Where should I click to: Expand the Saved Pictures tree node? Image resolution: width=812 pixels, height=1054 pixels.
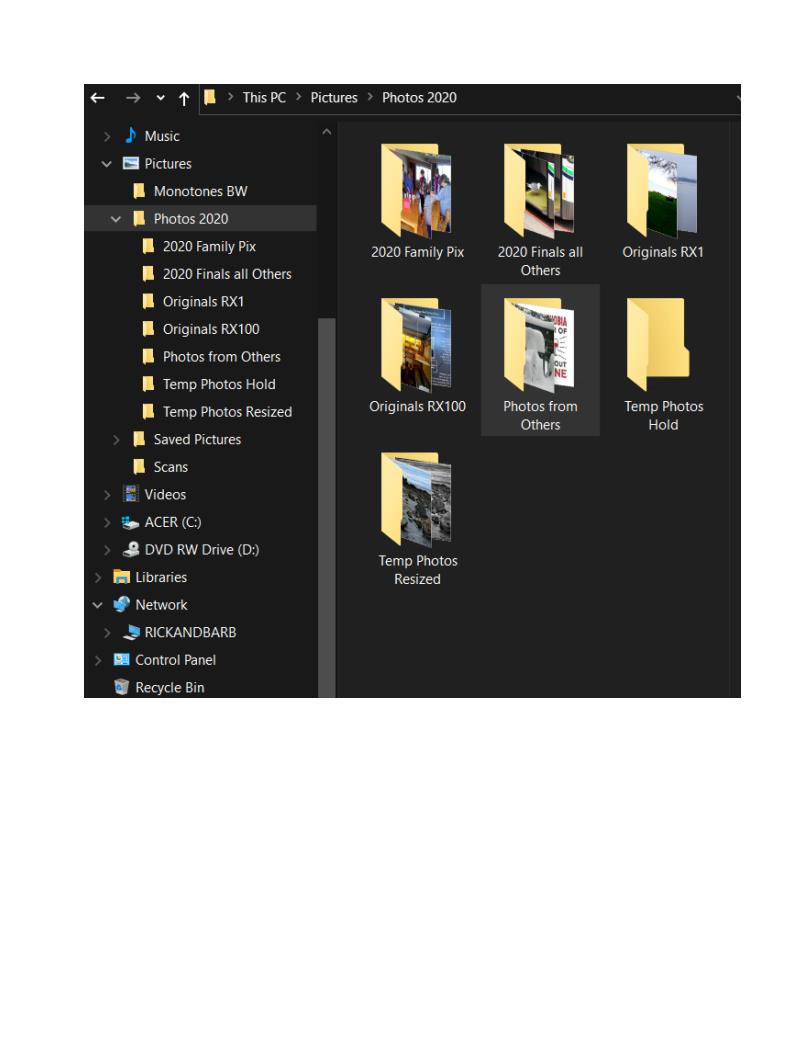[116, 440]
